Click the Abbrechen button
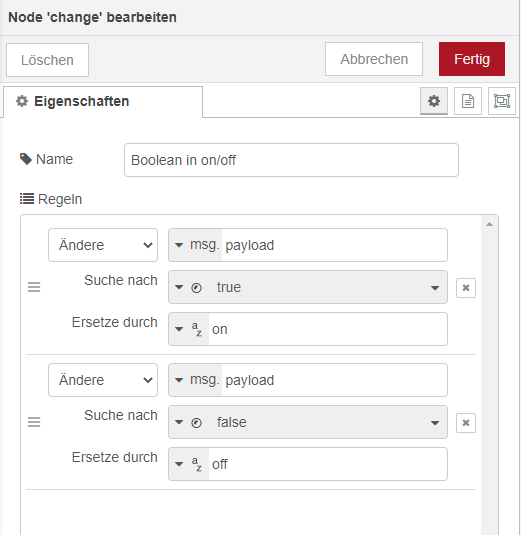Screen dimensions: 521x535 point(374,59)
